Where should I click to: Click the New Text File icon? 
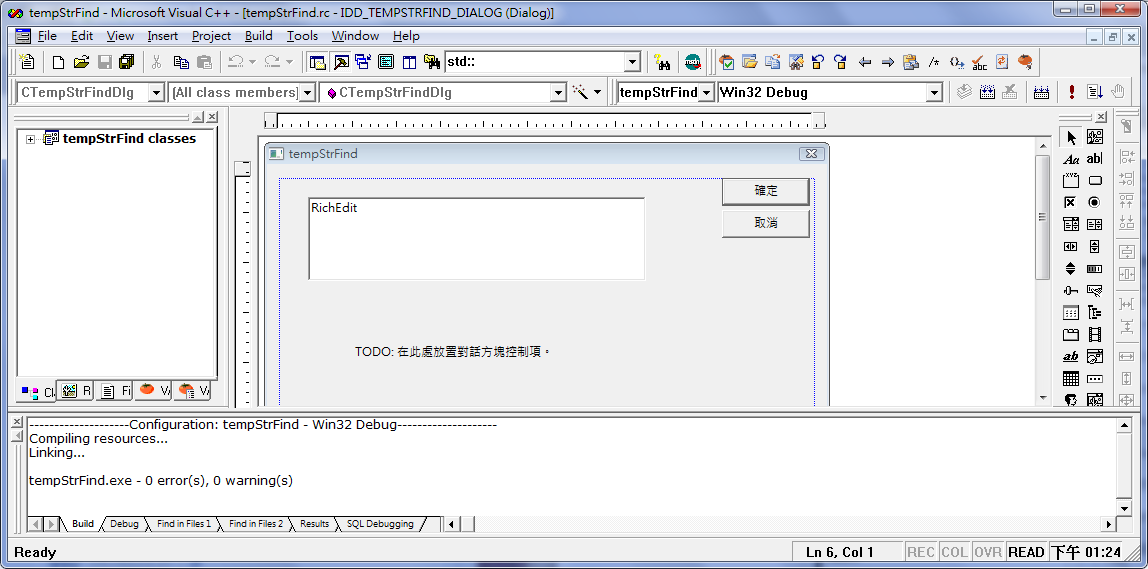click(59, 62)
